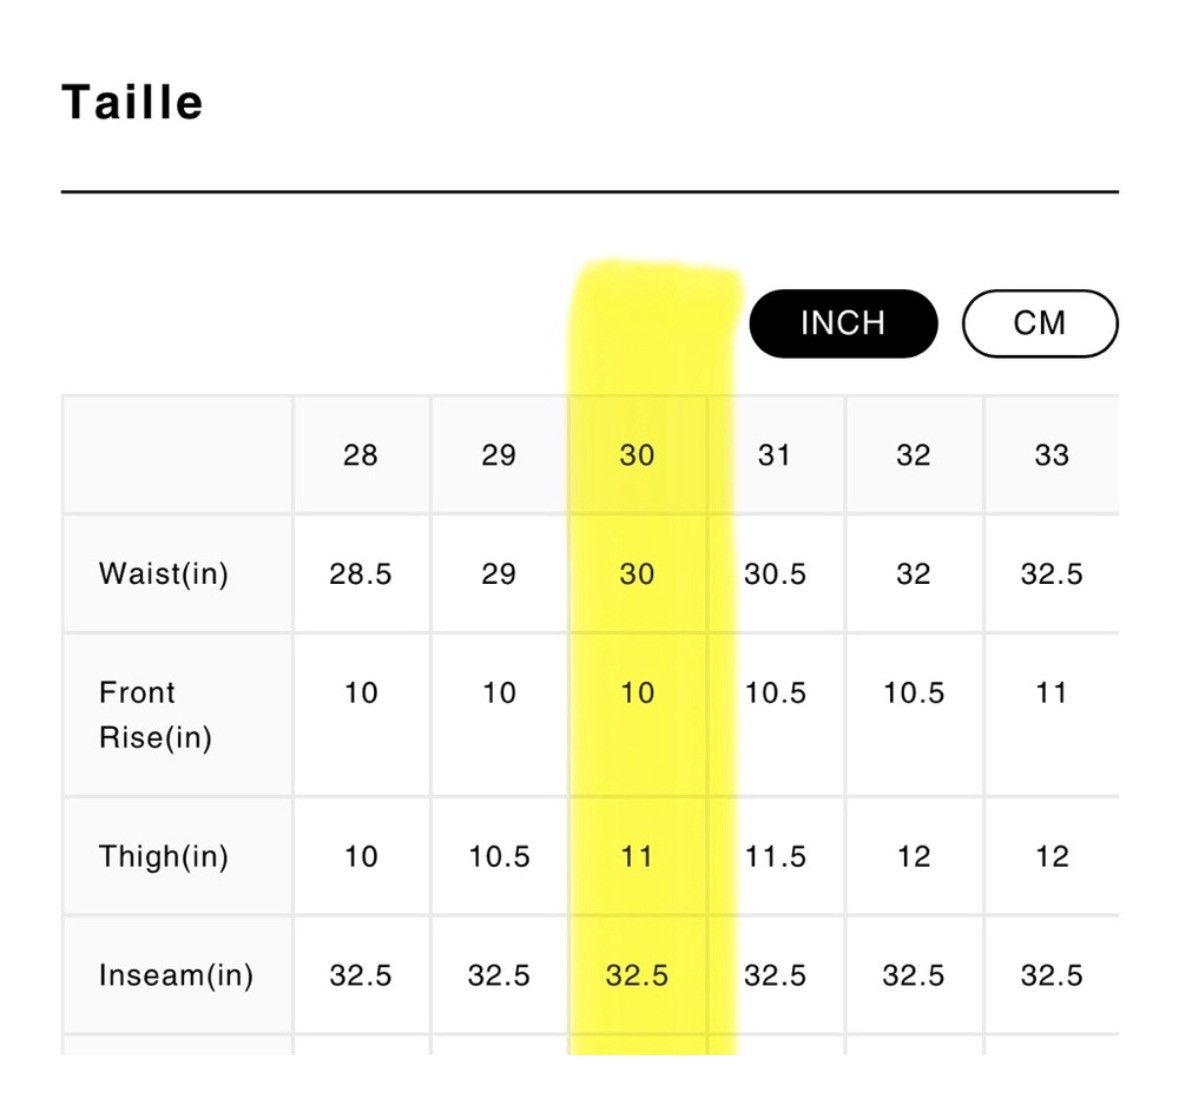Select size 32 column header
The width and height of the screenshot is (1179, 1112).
click(x=914, y=455)
